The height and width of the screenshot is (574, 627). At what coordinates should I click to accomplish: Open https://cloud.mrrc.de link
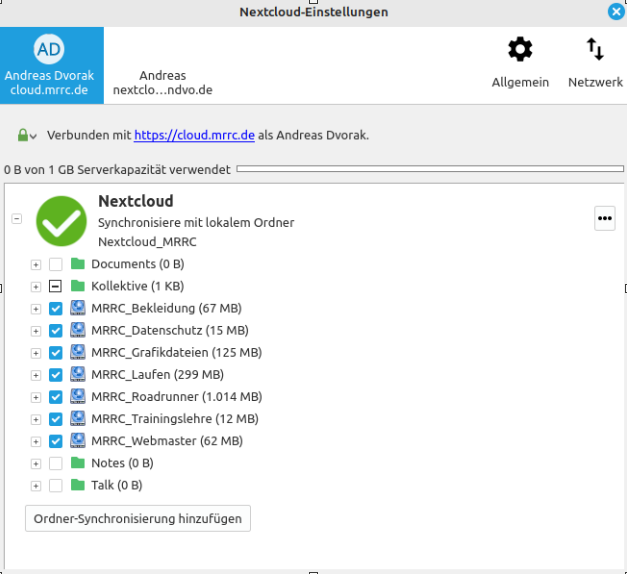click(194, 135)
